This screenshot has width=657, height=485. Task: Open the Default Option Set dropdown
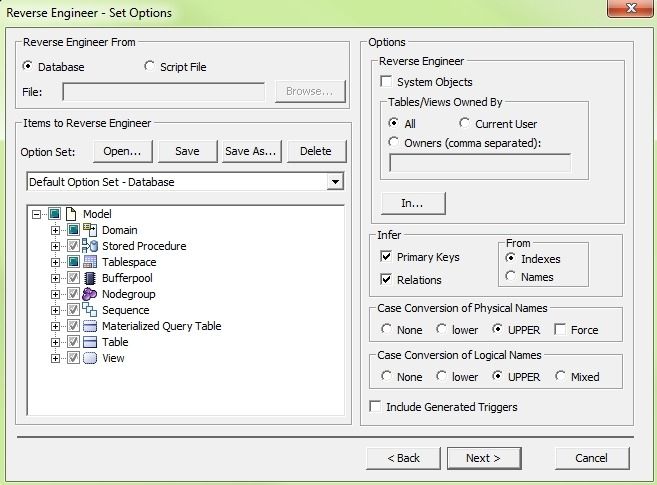(x=335, y=182)
